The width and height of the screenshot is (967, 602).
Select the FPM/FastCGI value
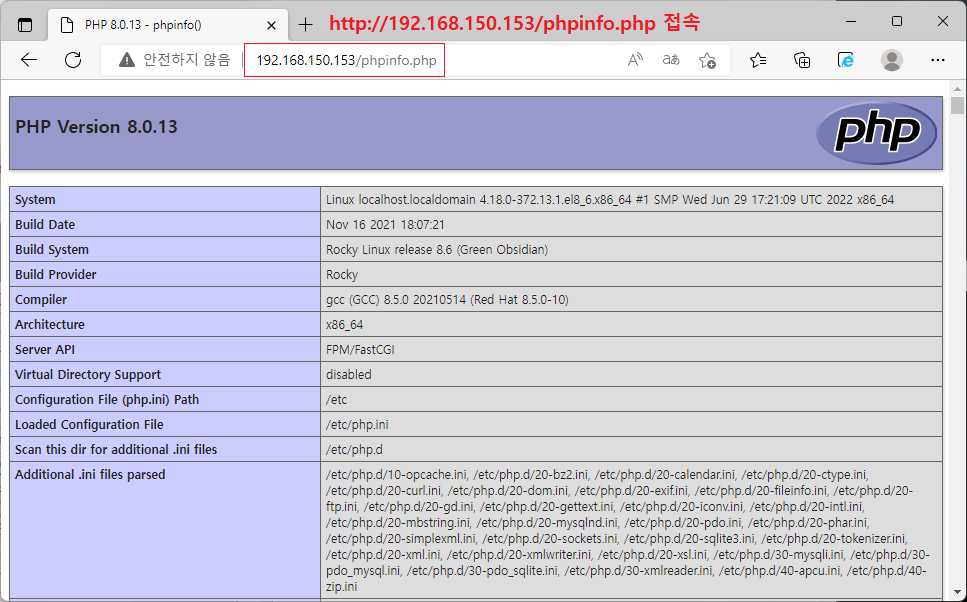(x=360, y=350)
